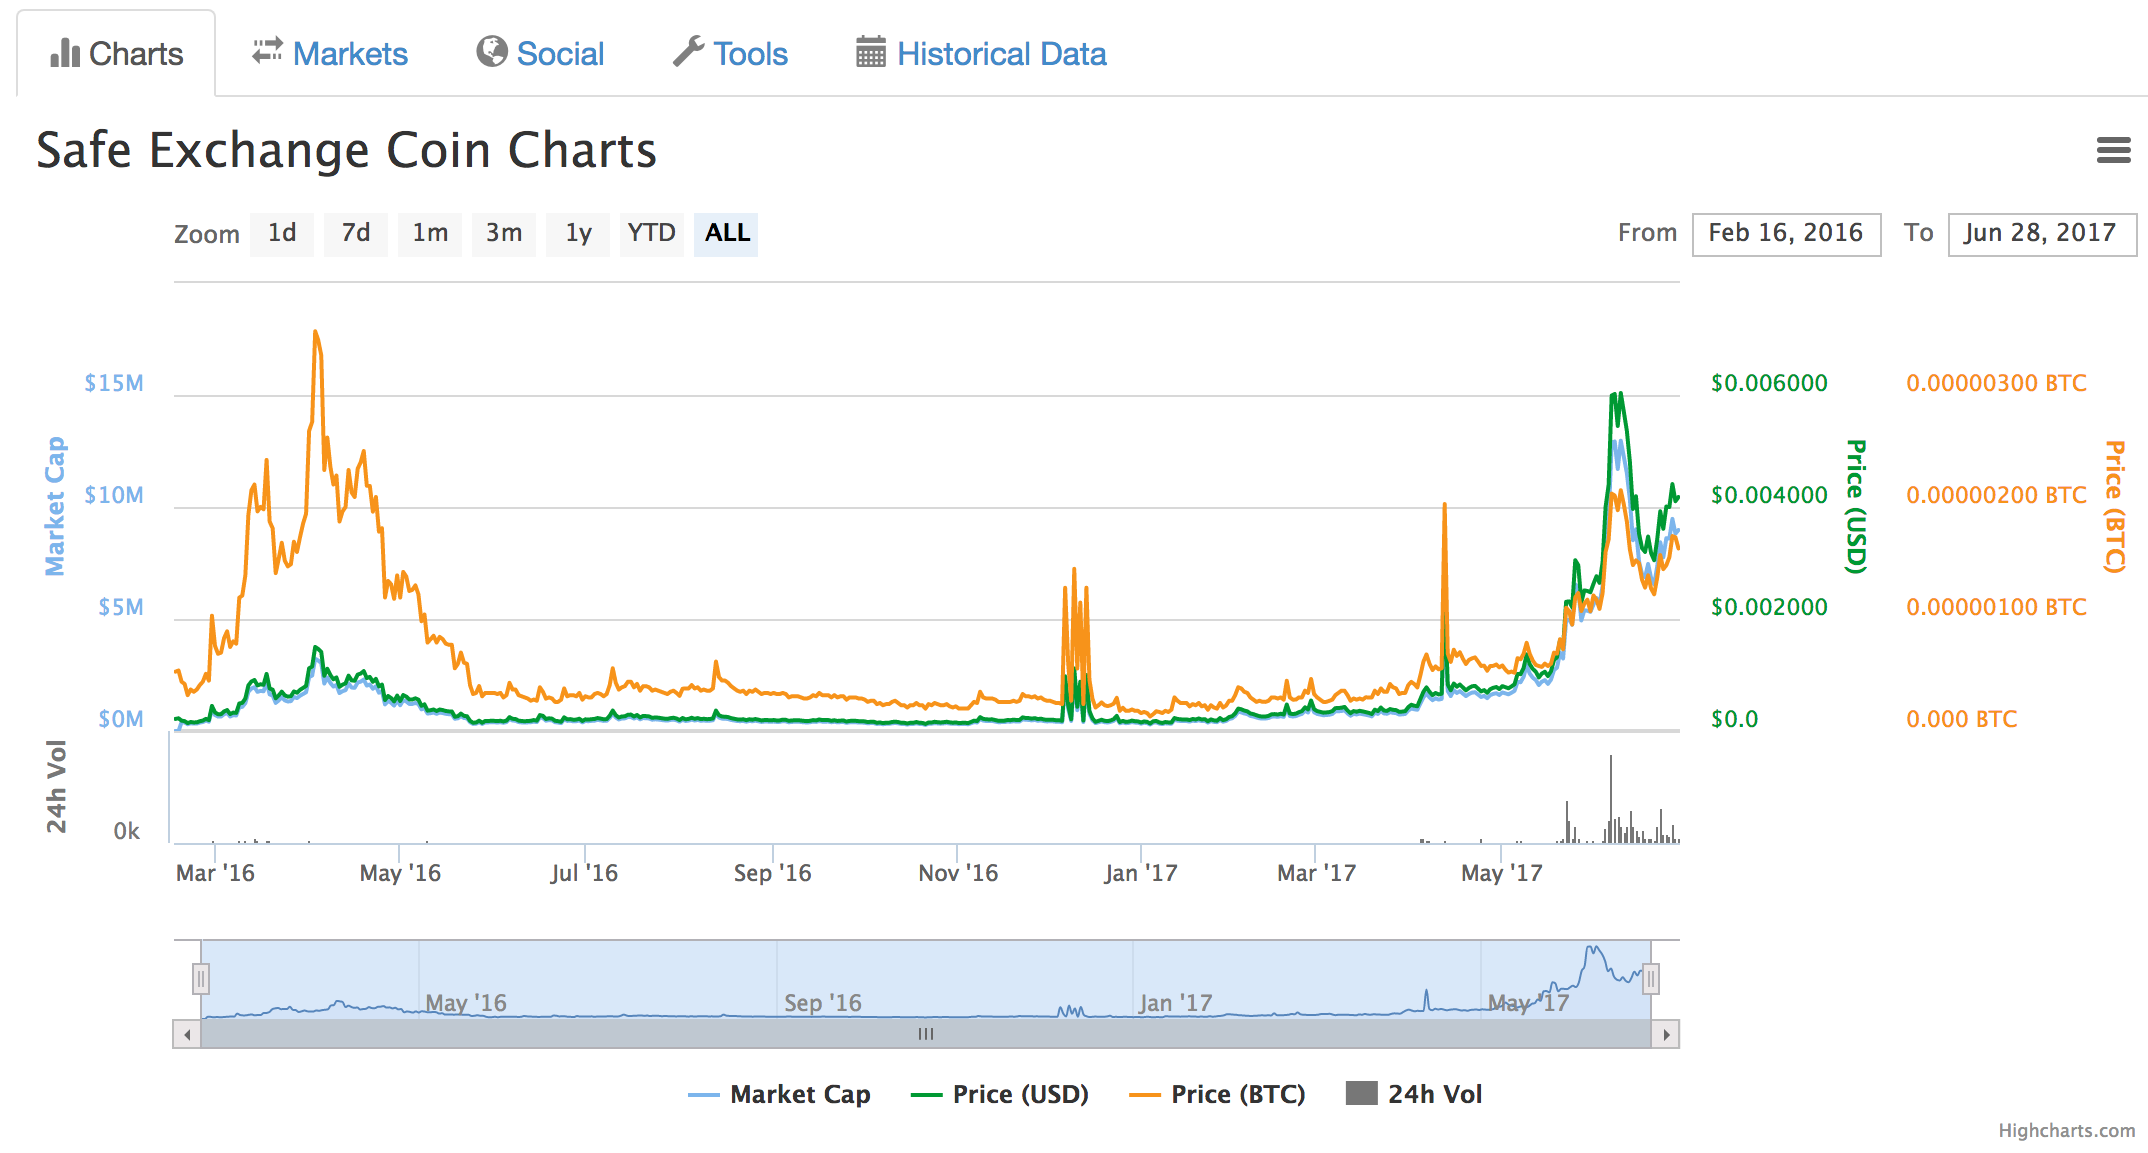Viewport: 2148px width, 1153px height.
Task: Click the 0.00000300 BTC axis label
Action: tap(1996, 384)
